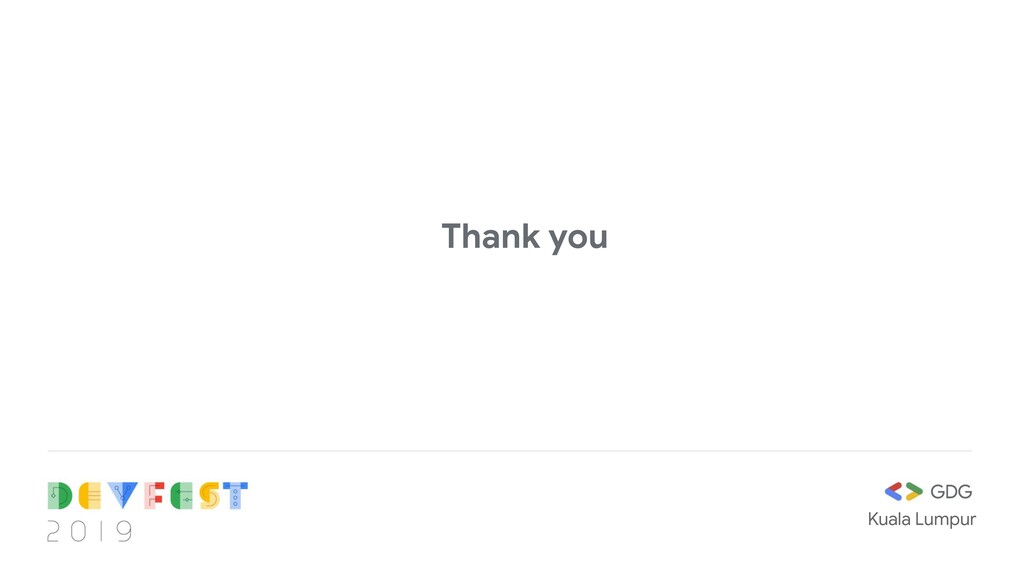
Task: Click the blank area below Thank you
Action: (524, 346)
